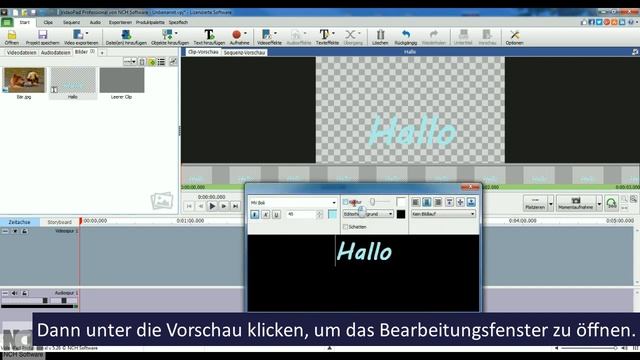Lock the Audiospur 1 track
Viewport: 640px width, 360px height.
click(x=24, y=293)
